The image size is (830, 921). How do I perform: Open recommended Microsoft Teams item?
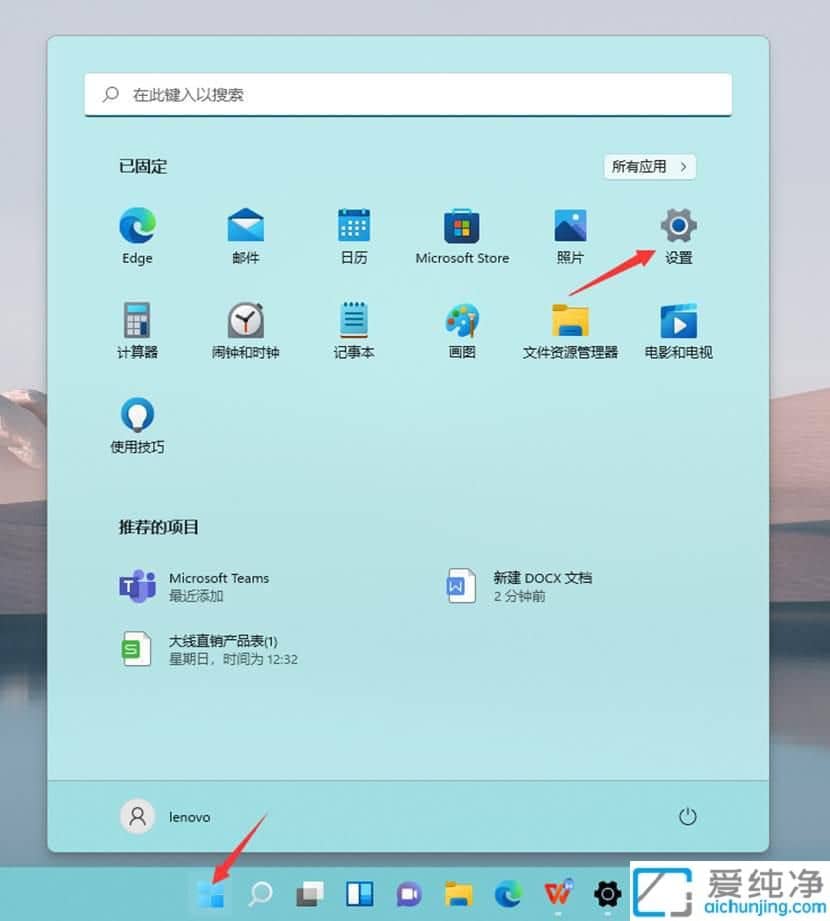click(x=194, y=586)
